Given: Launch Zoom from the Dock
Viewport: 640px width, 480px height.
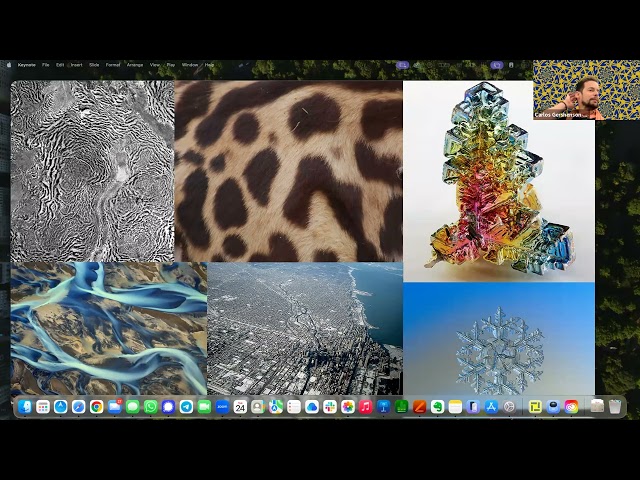Looking at the screenshot, I should tap(222, 407).
